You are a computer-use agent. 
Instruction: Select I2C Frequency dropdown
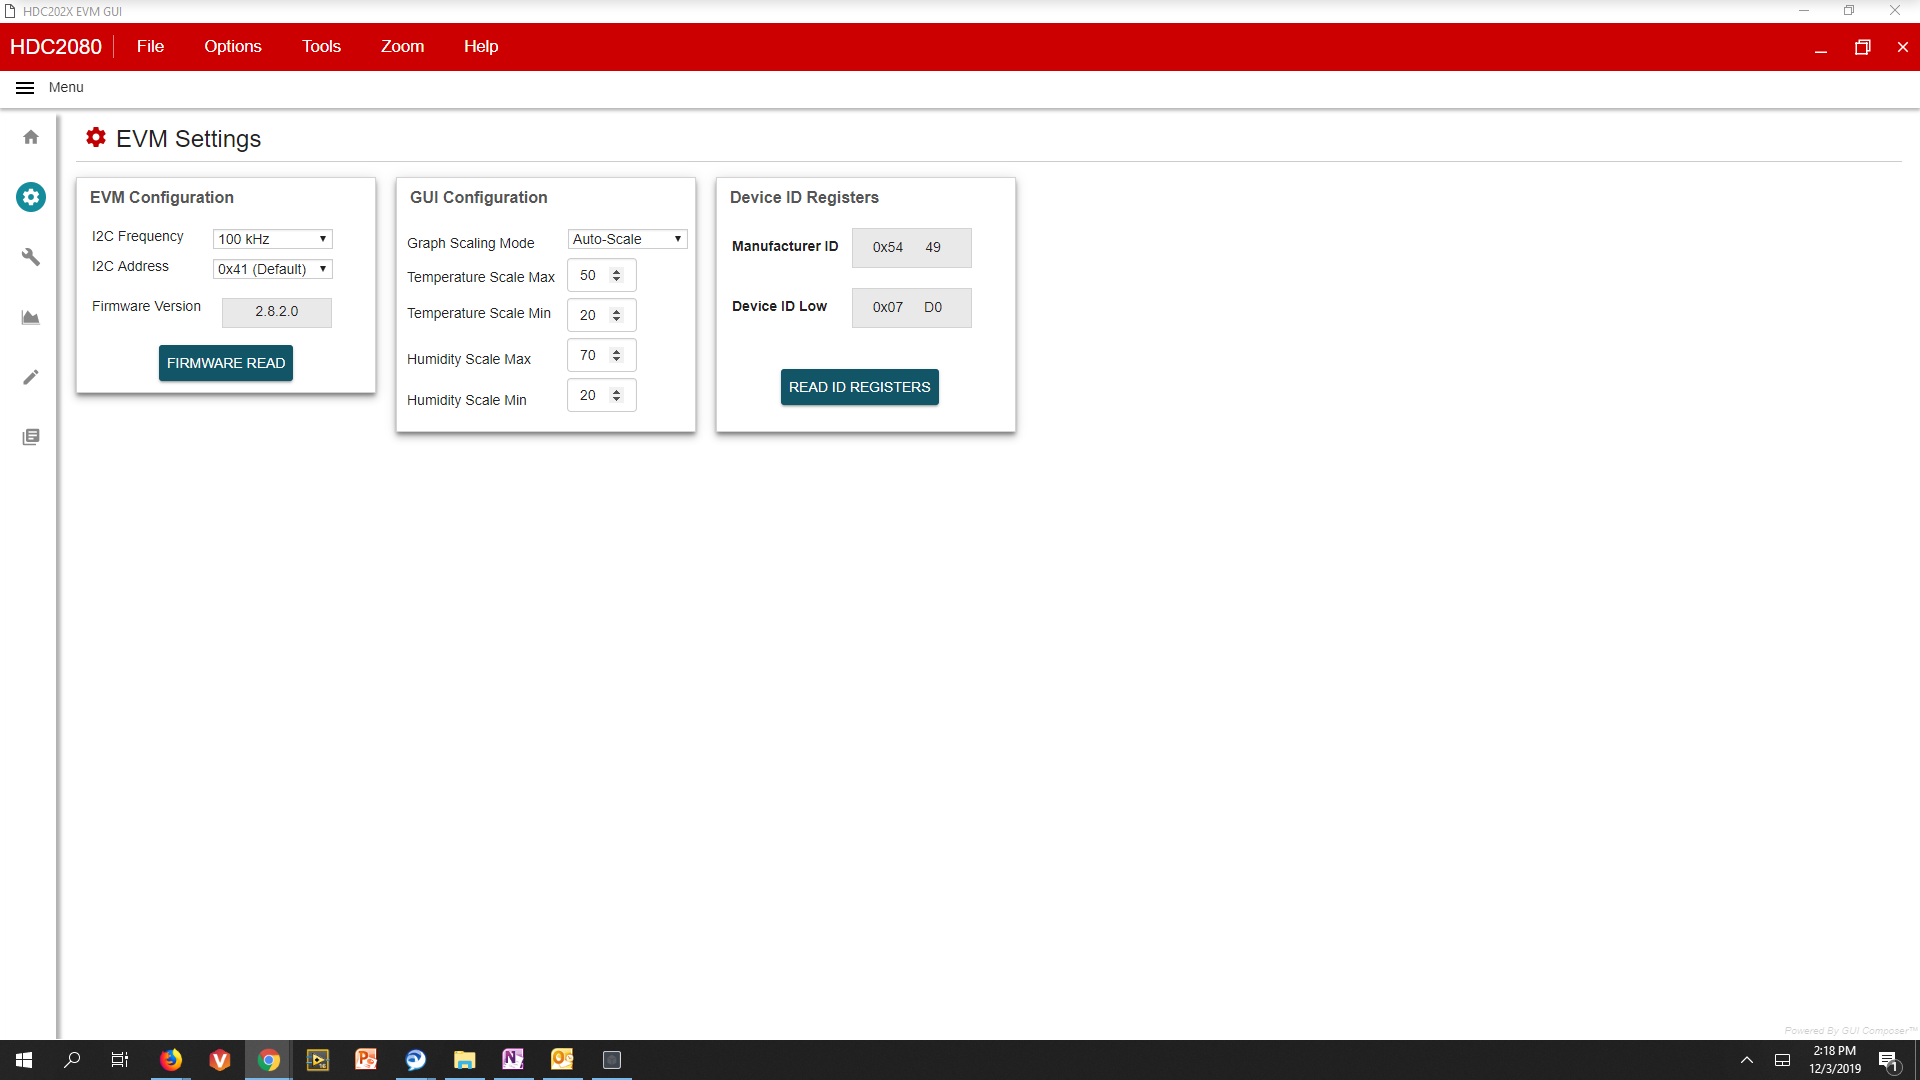[x=270, y=237]
